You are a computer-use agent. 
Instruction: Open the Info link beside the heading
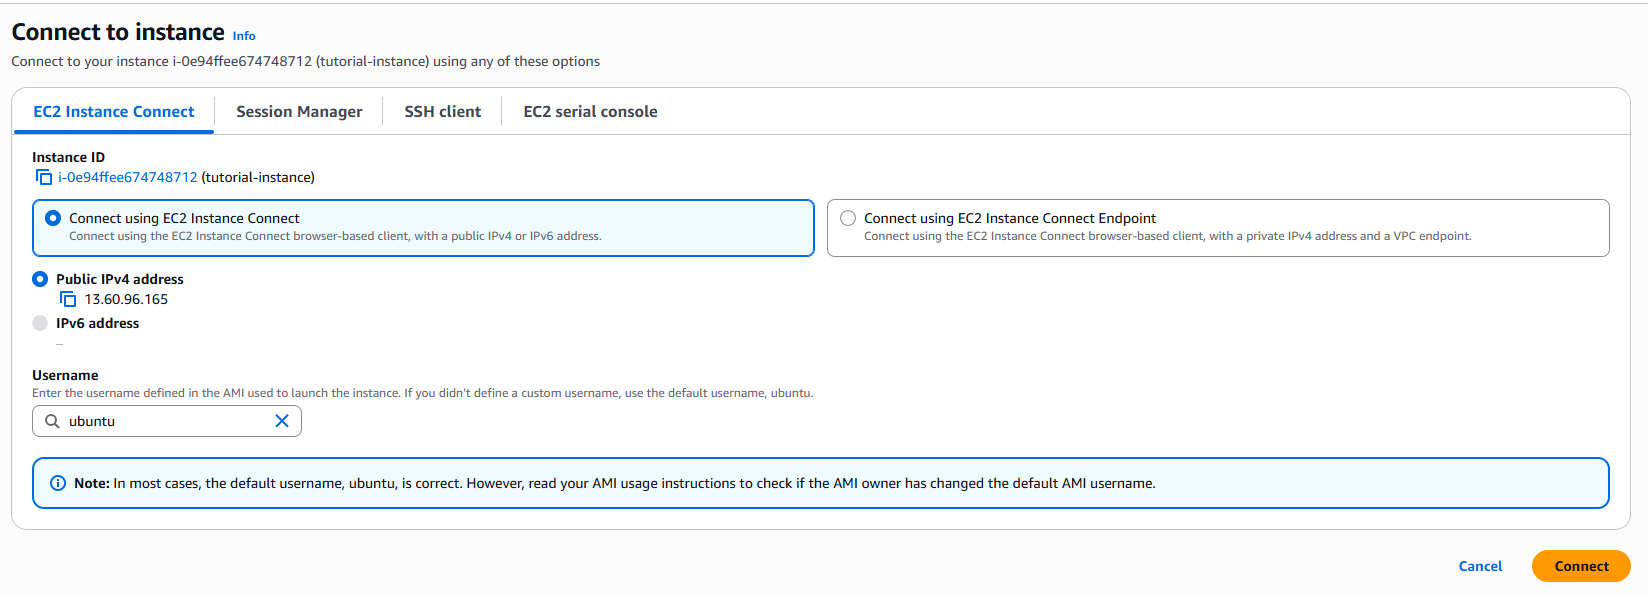244,36
